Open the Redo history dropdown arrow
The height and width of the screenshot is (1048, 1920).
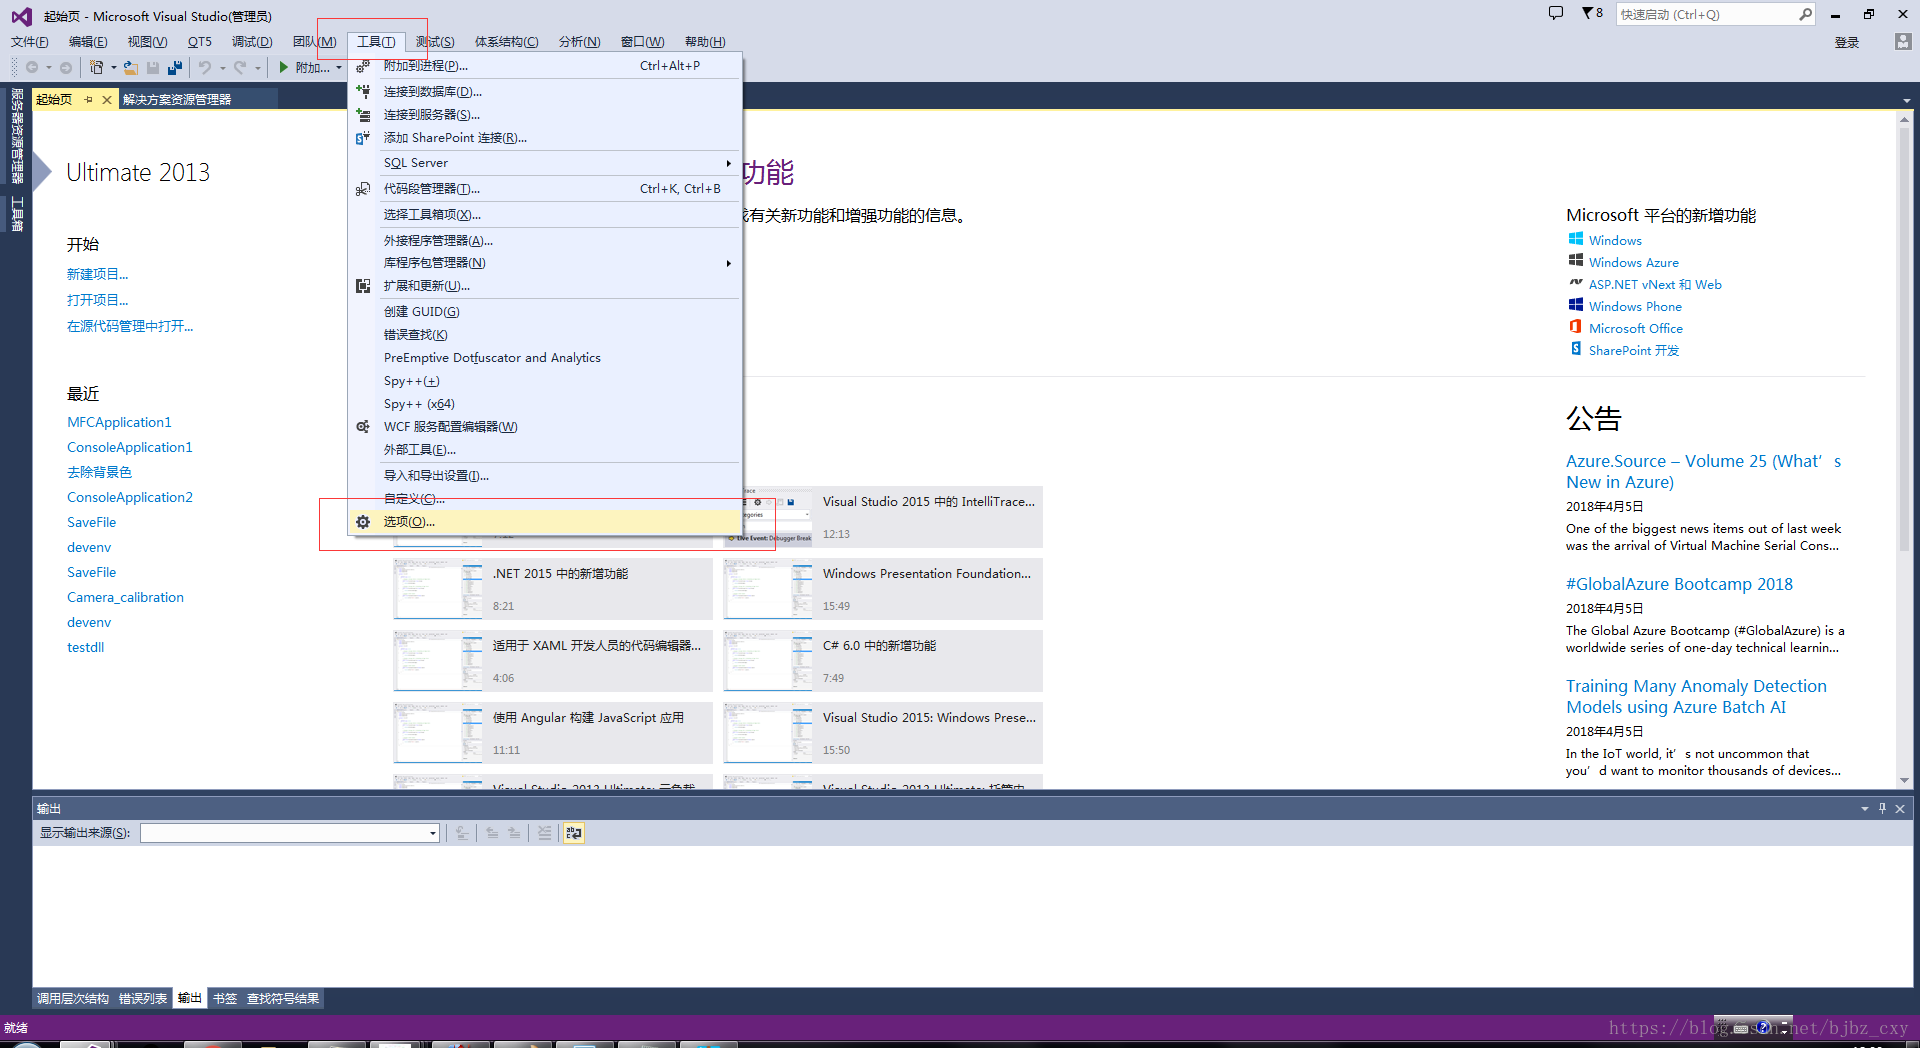[257, 68]
